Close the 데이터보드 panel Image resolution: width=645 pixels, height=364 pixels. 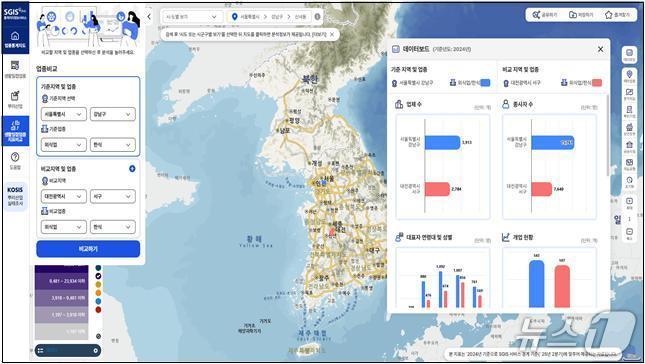click(600, 49)
